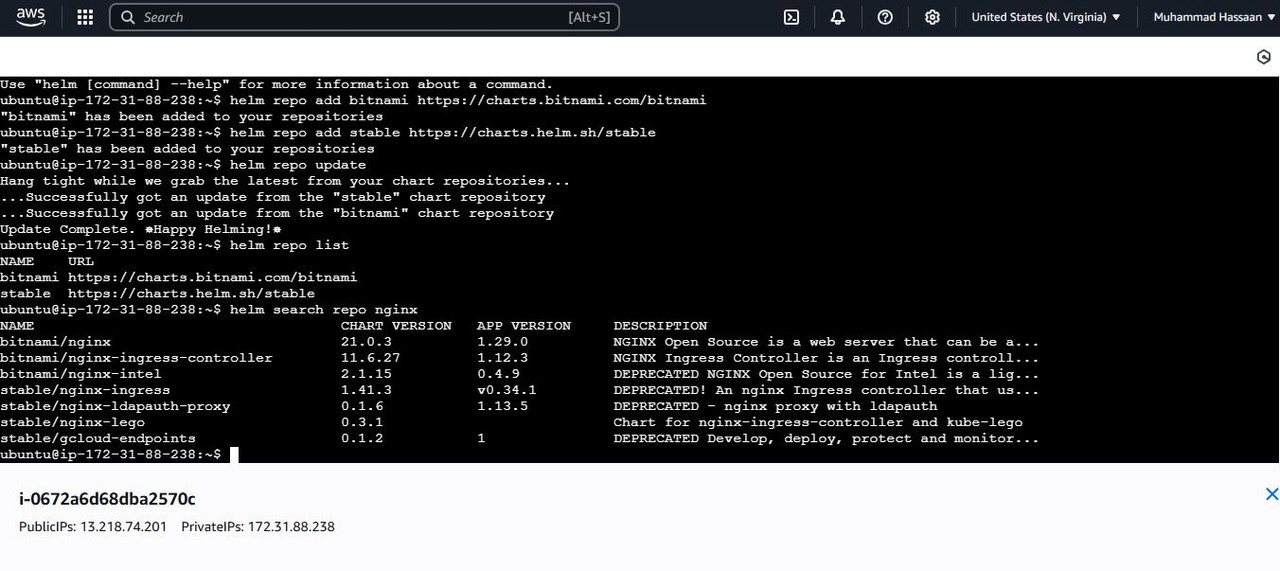1280x571 pixels.
Task: Click the [Alt+S] shortcut hint in search
Action: coord(589,17)
